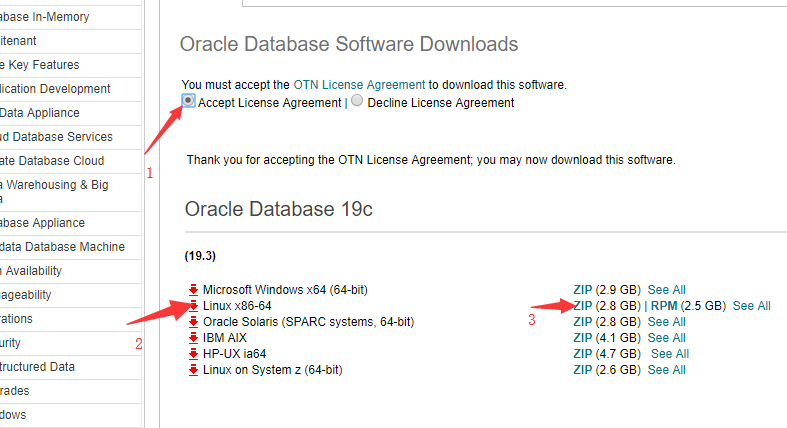Download the Linux x86-64 ZIP file

583,306
